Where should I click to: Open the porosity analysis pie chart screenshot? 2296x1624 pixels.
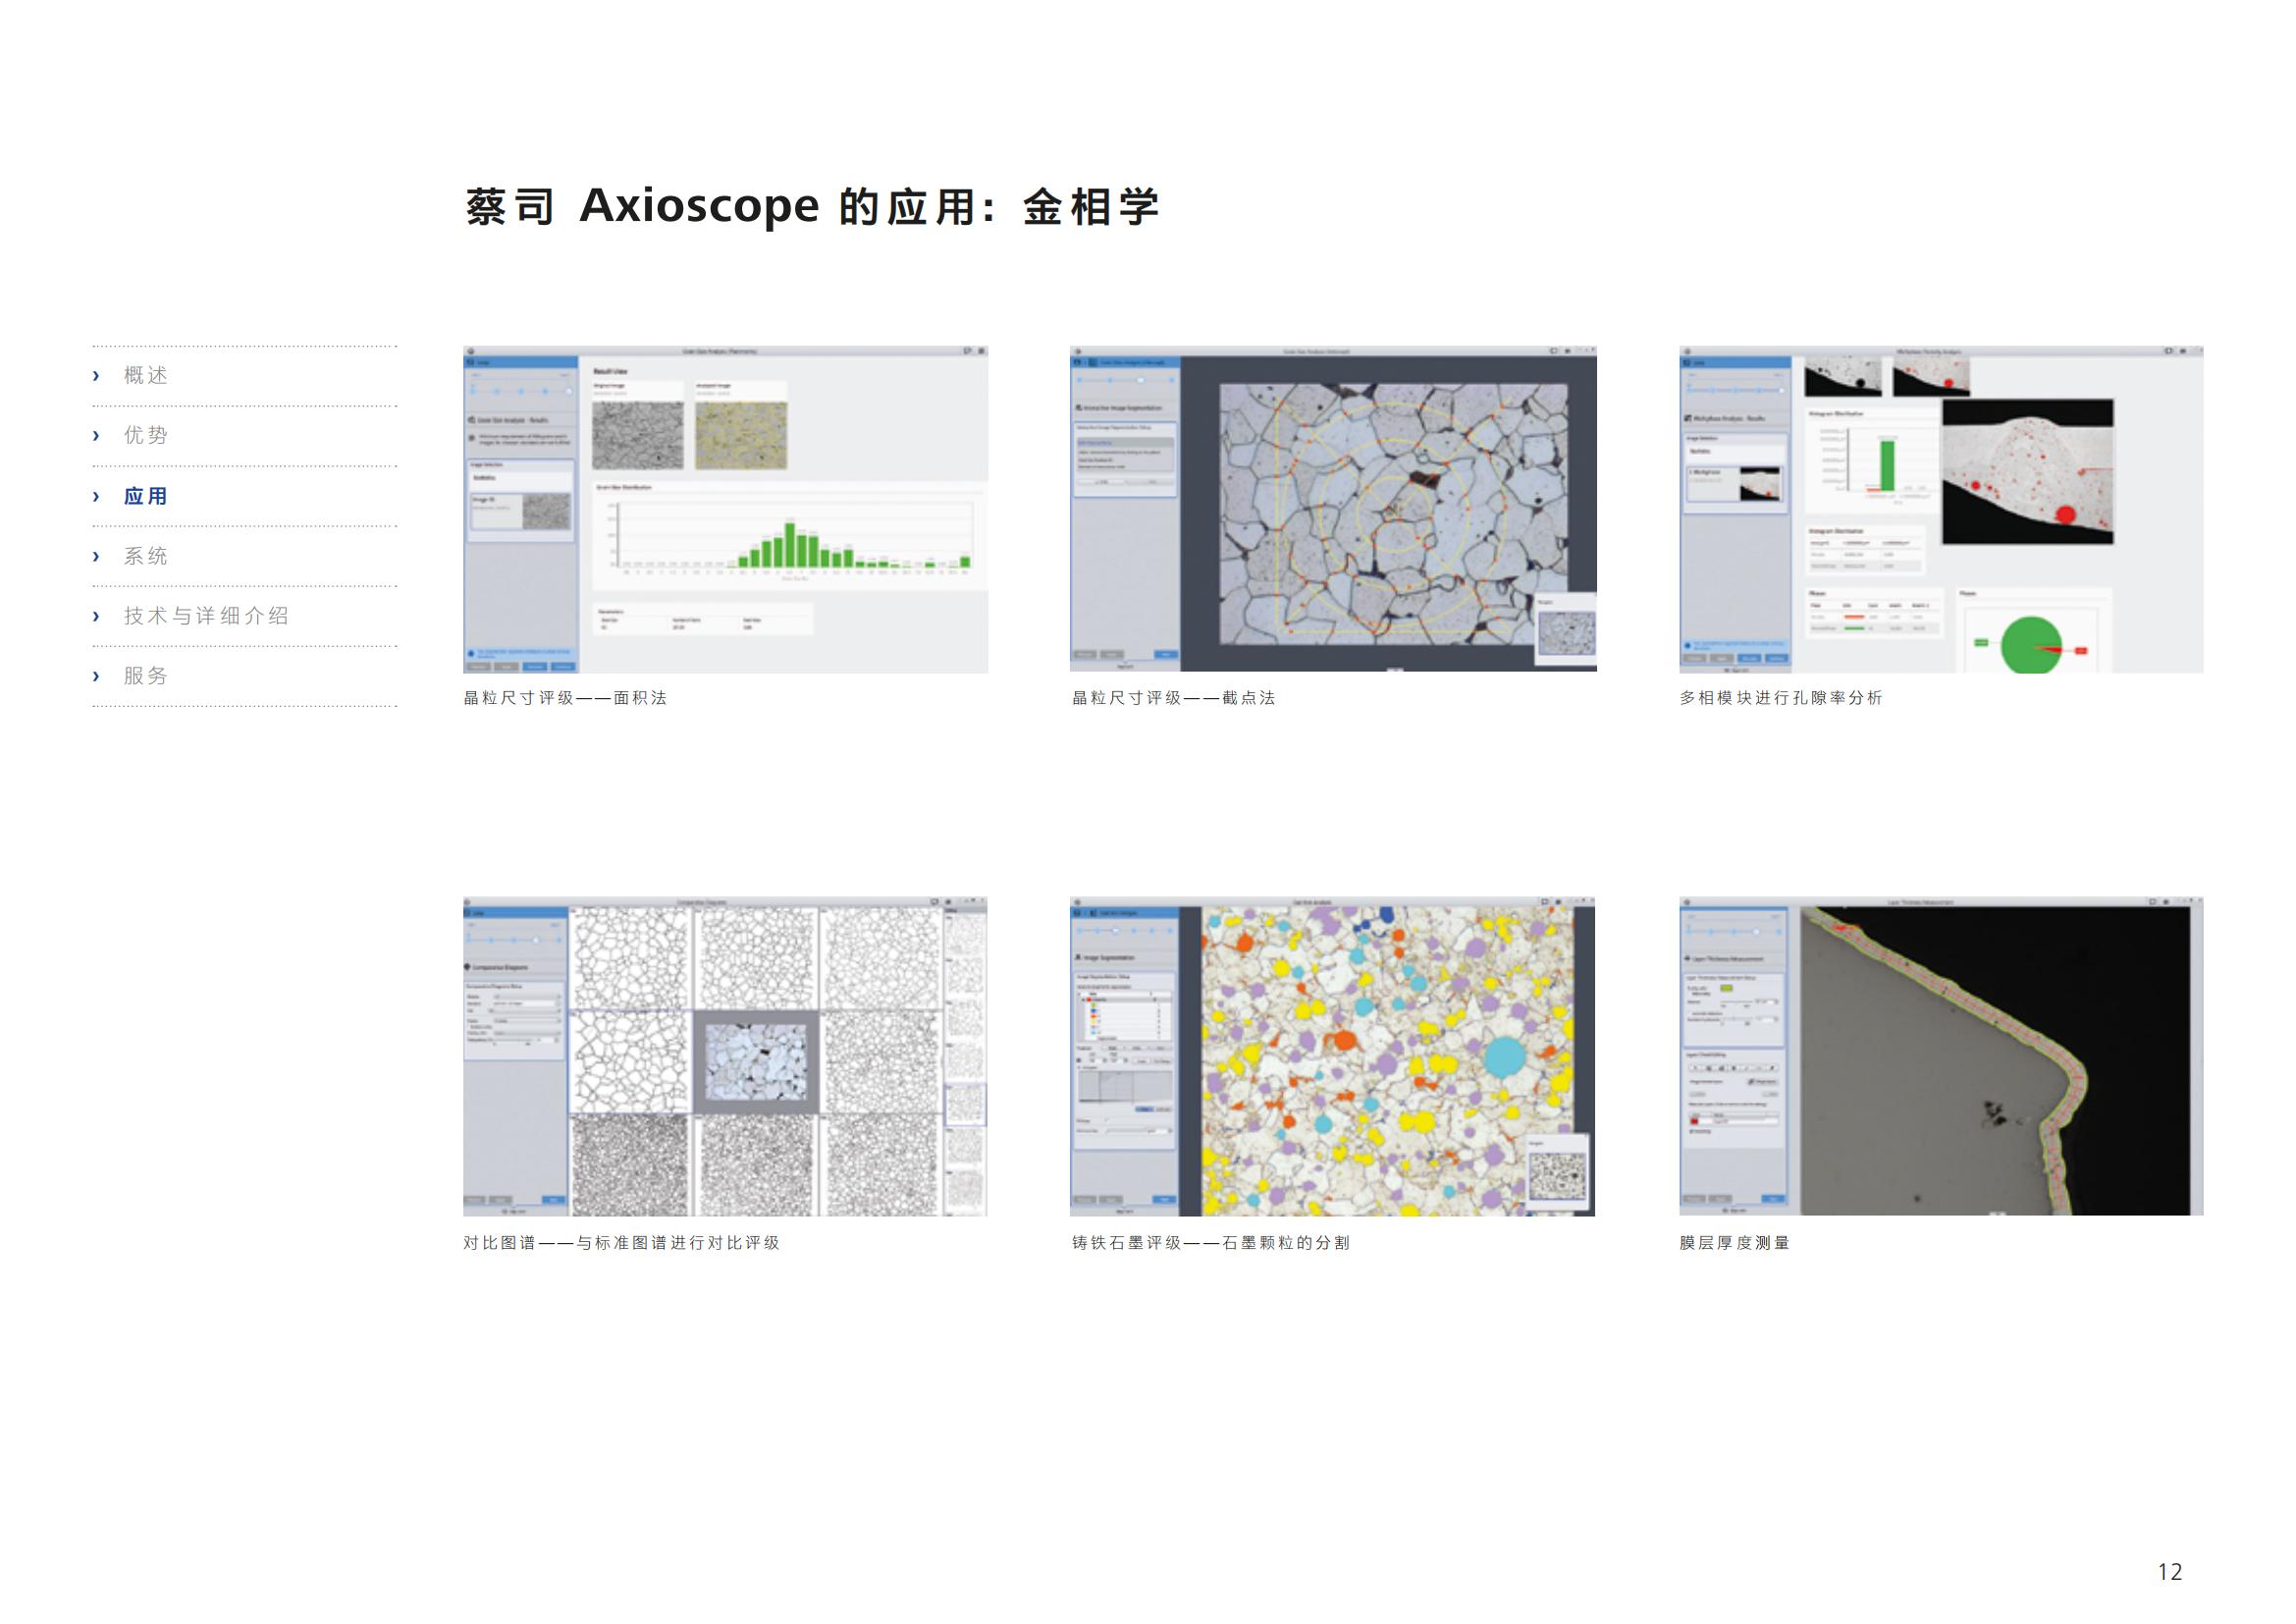pyautogui.click(x=1940, y=509)
